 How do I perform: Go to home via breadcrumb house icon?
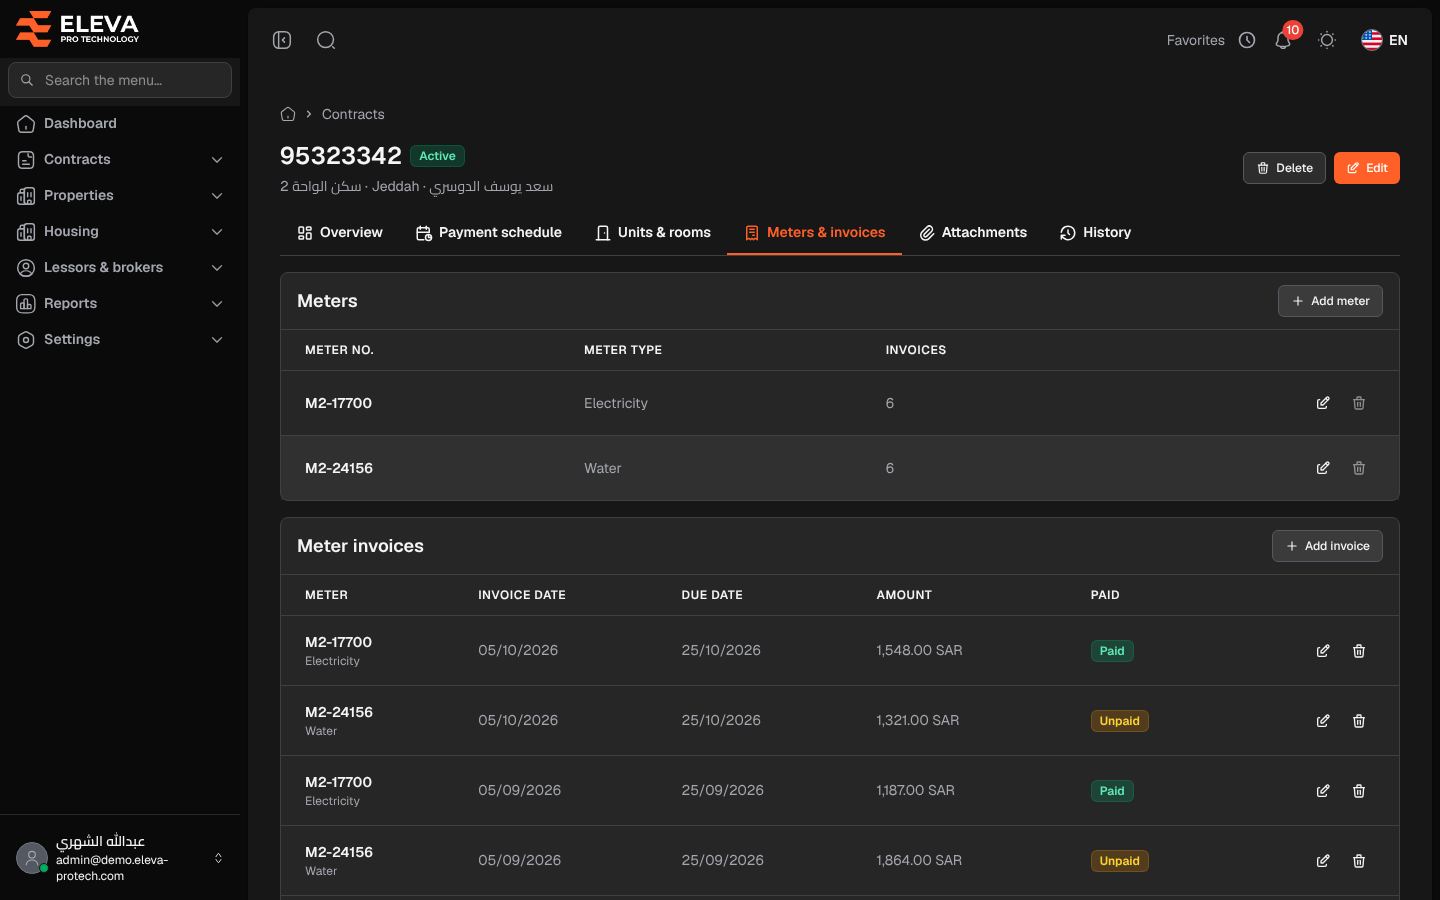click(x=288, y=114)
